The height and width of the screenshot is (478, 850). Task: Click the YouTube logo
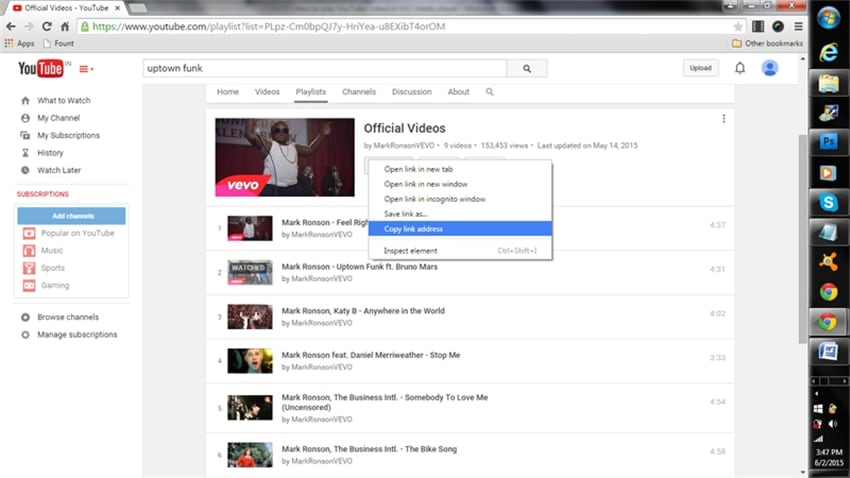[40, 68]
